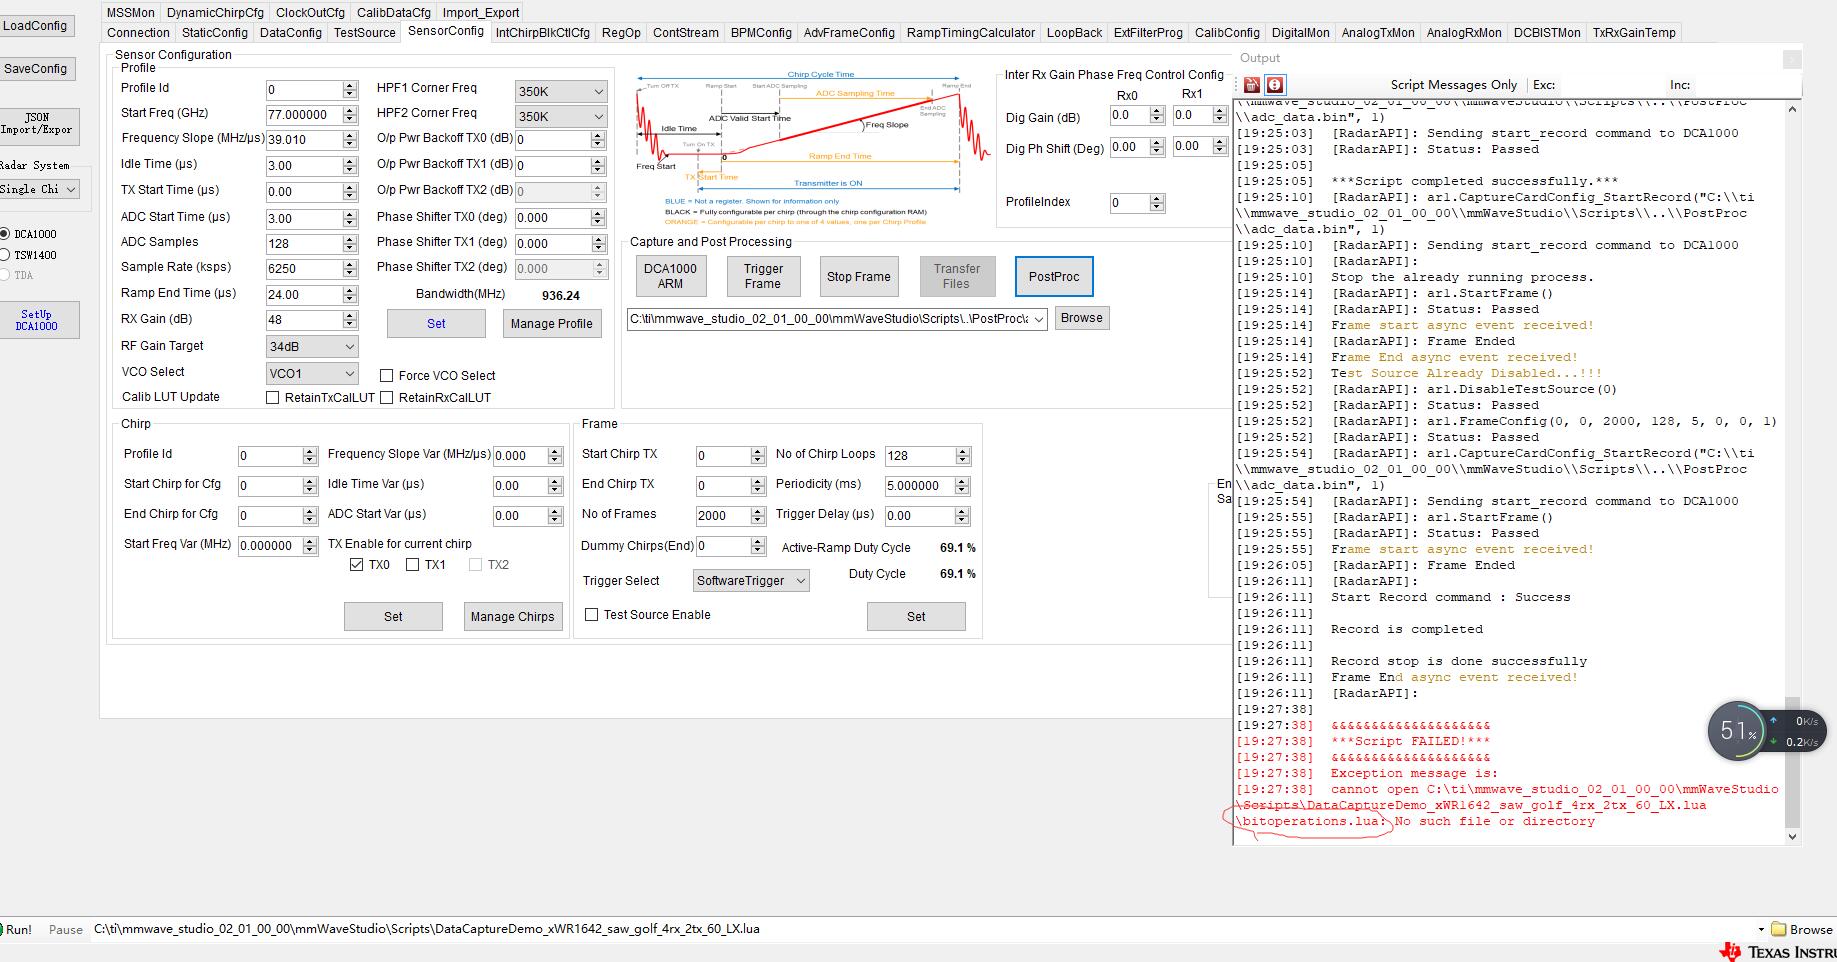Click Browse next to PostProc path

pos(1082,318)
